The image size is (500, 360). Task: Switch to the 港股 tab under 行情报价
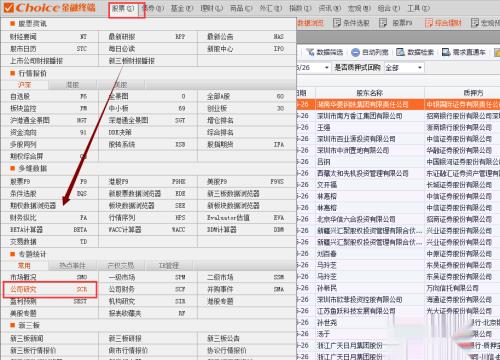pos(73,85)
